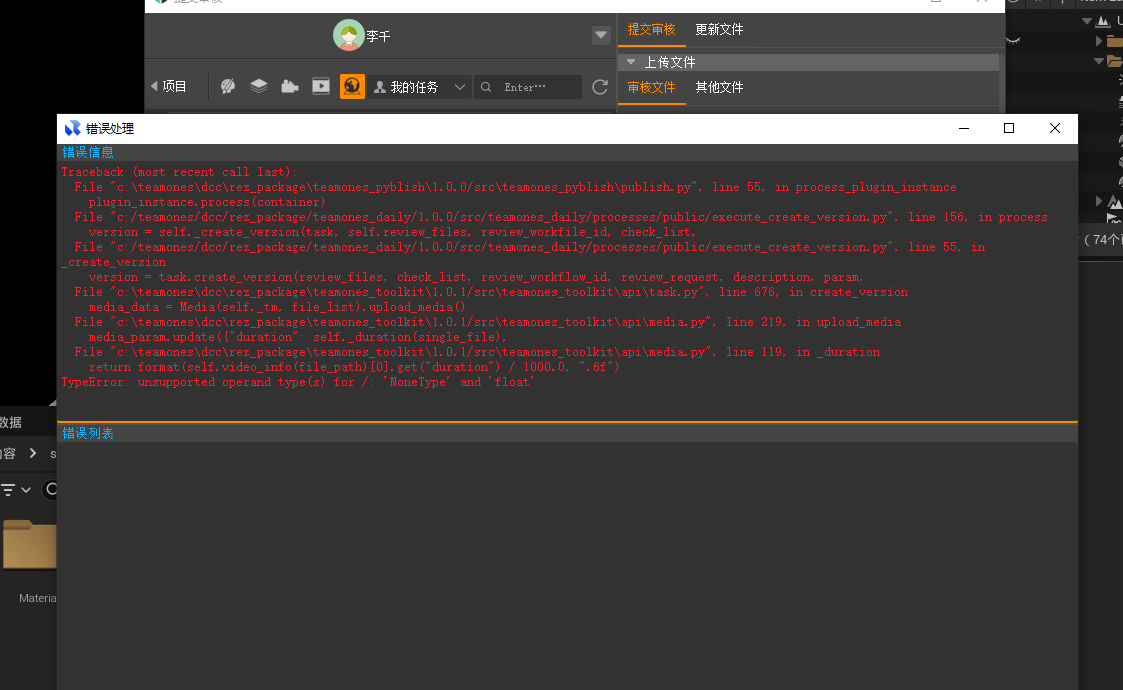Close the 错误处理 error dialog
This screenshot has width=1123, height=690.
1054,128
